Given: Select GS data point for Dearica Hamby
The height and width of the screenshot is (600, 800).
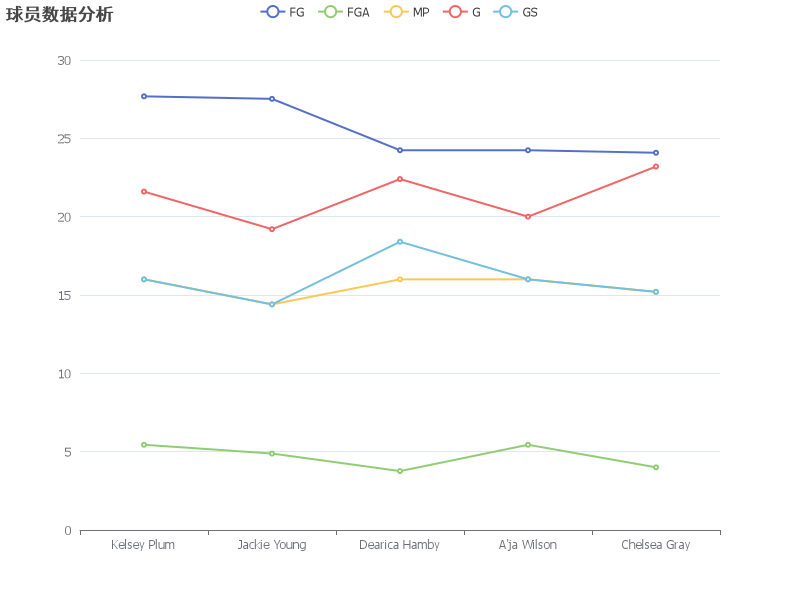Looking at the screenshot, I should point(400,242).
